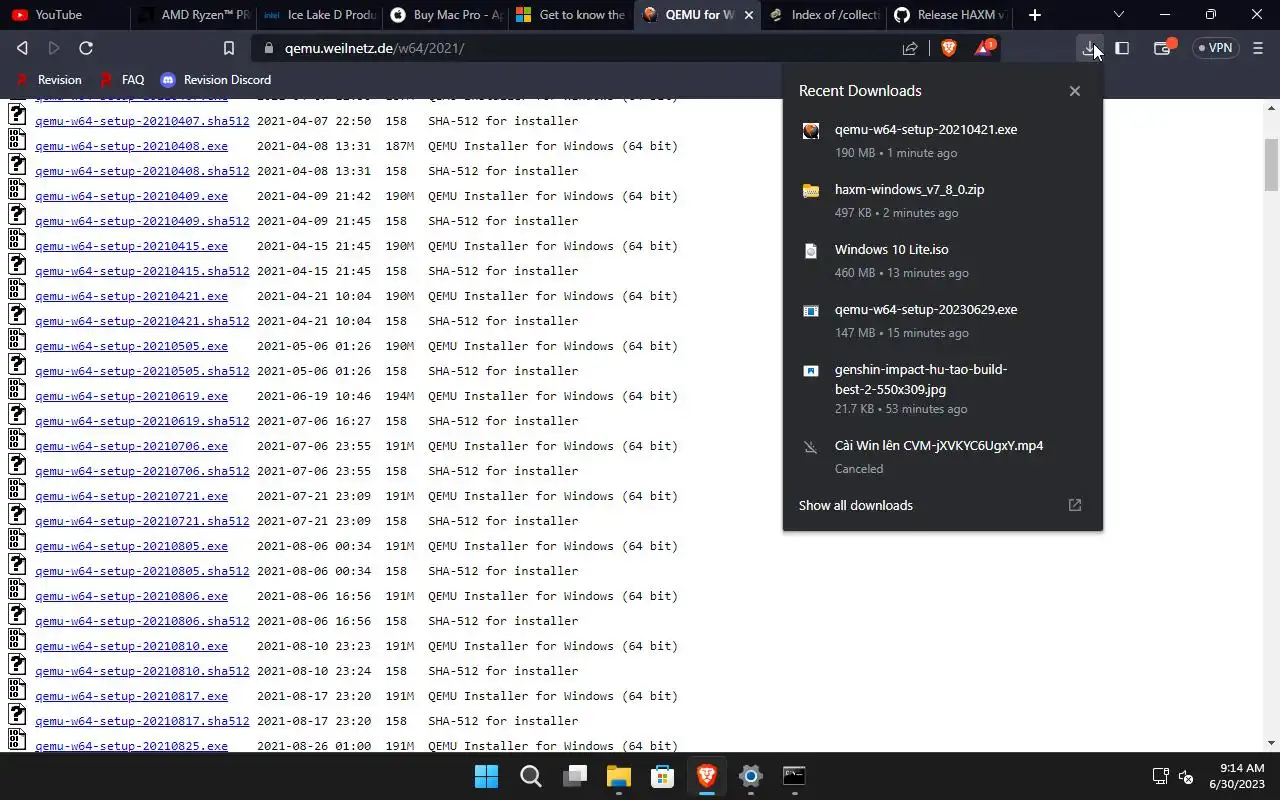Viewport: 1280px width, 800px height.
Task: Reload the QEMU downloads page
Action: [x=86, y=48]
